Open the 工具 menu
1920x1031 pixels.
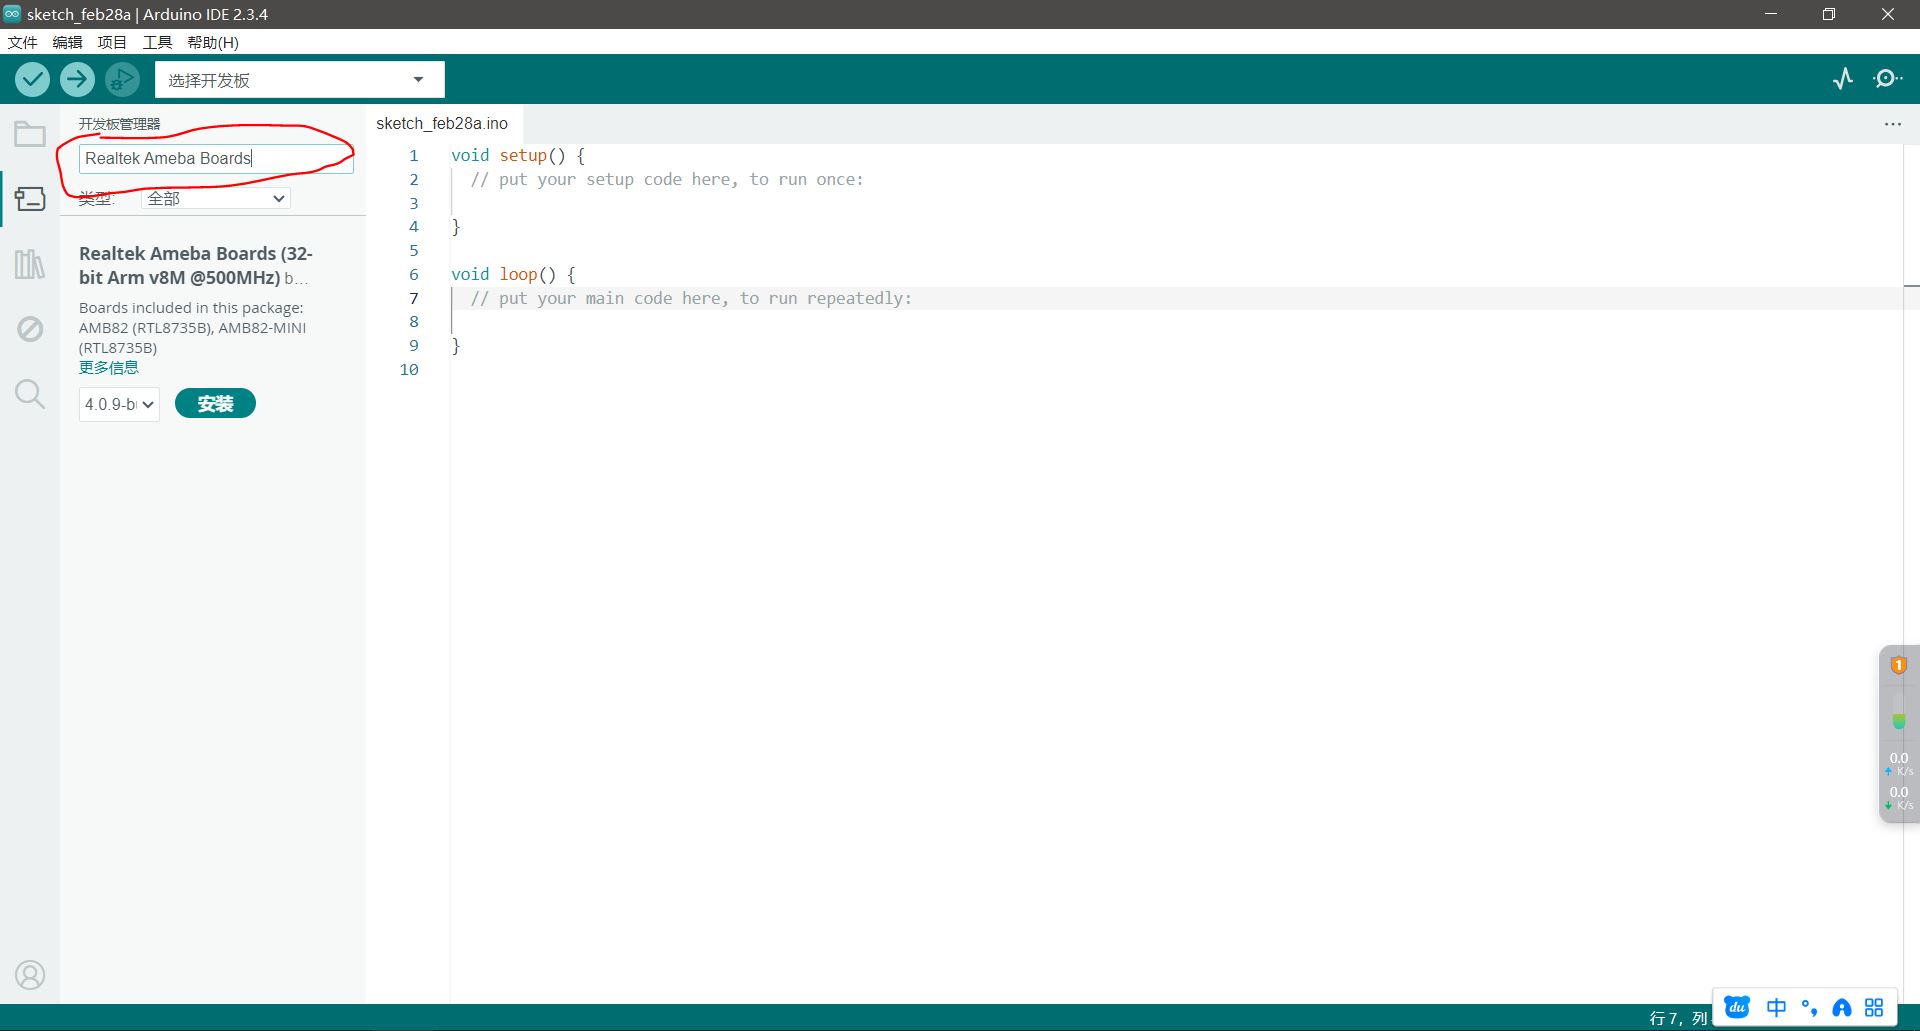[157, 42]
